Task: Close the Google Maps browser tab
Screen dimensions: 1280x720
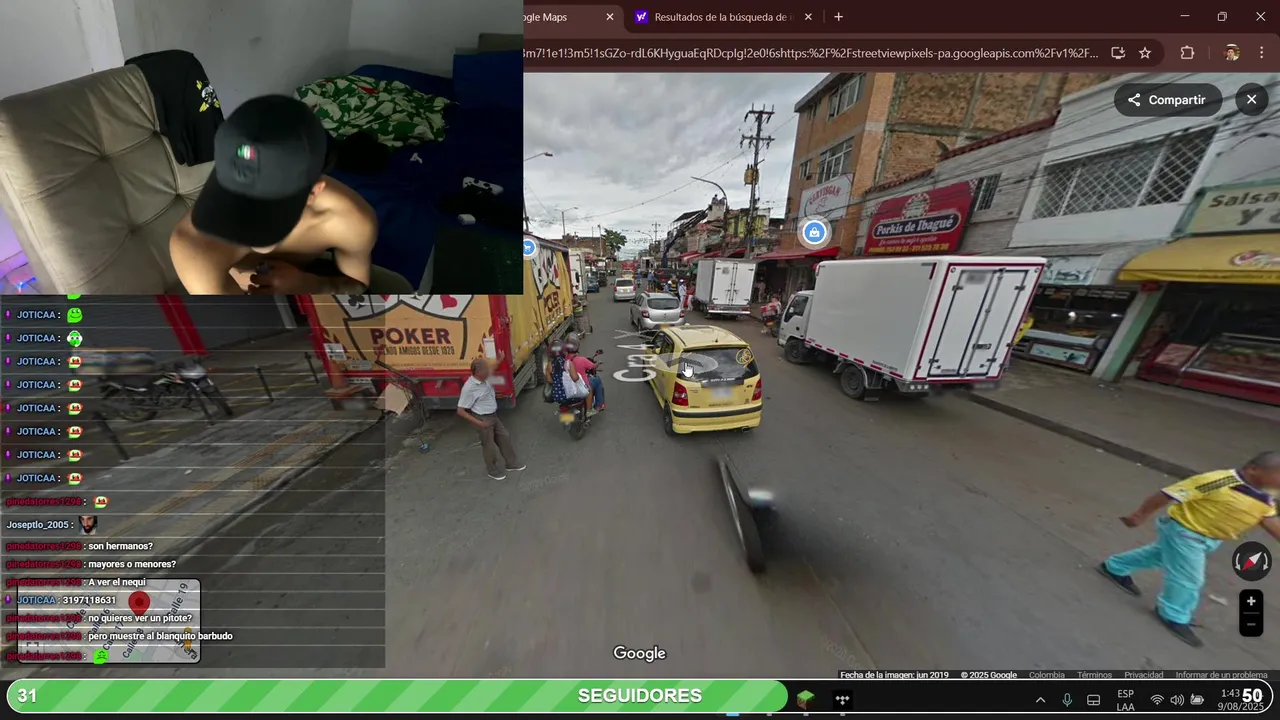Action: [610, 17]
